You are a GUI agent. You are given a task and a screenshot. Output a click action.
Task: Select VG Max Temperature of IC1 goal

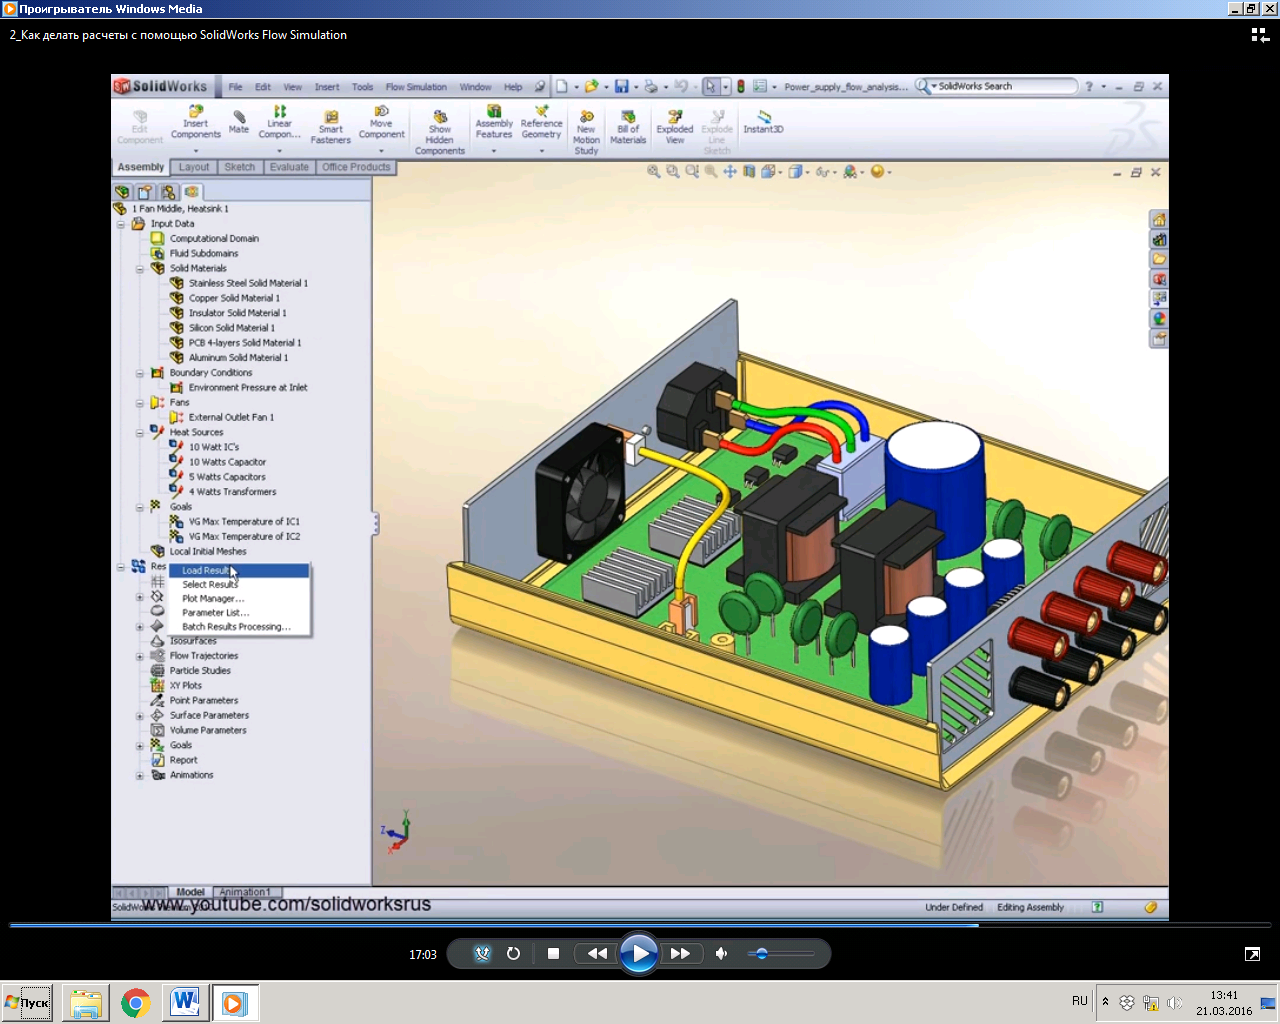[x=244, y=522]
